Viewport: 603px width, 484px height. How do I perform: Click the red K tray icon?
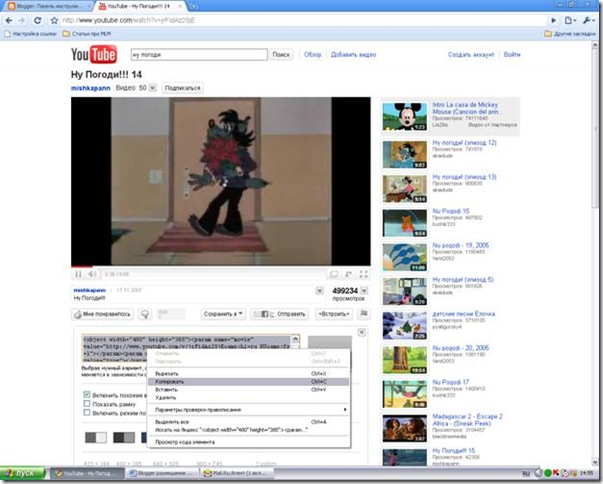[x=555, y=473]
